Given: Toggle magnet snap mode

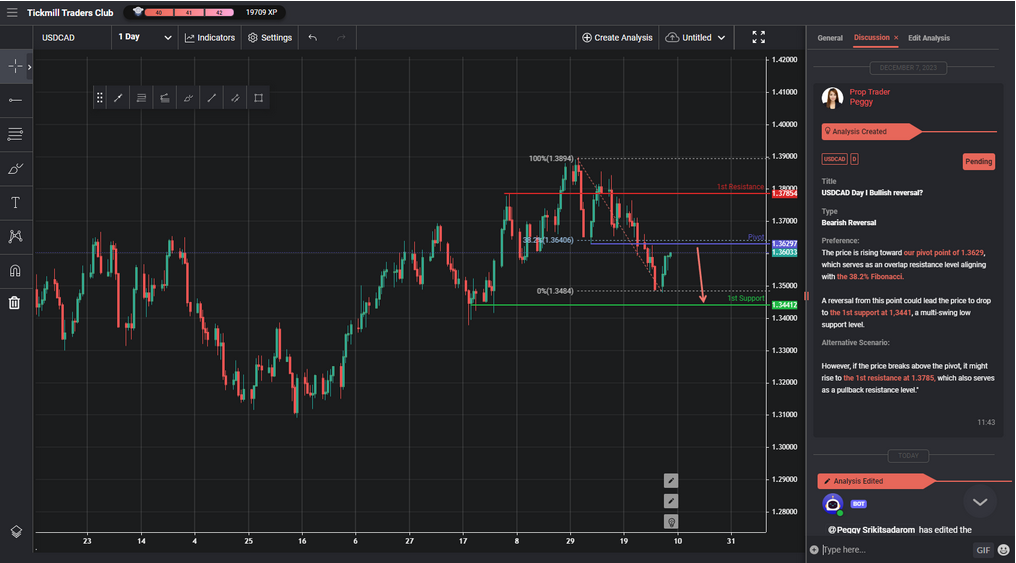Looking at the screenshot, I should (15, 270).
